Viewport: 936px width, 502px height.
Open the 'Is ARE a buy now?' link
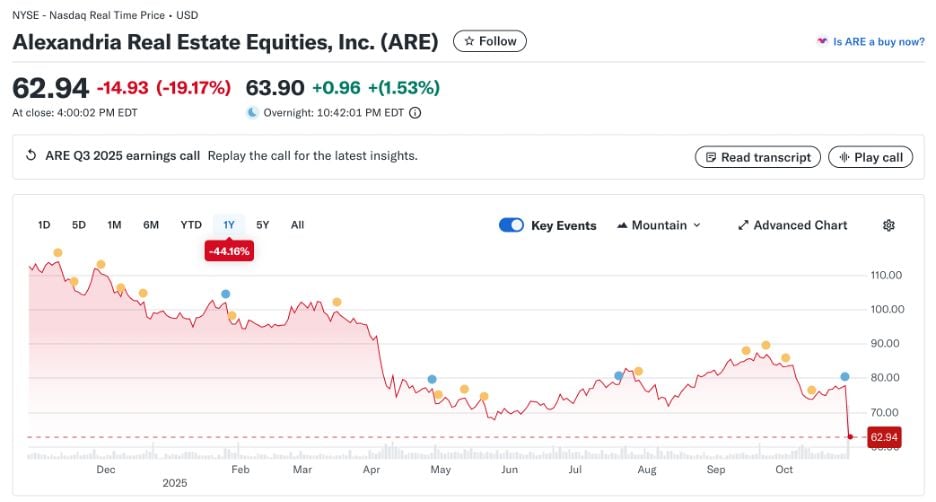point(878,42)
